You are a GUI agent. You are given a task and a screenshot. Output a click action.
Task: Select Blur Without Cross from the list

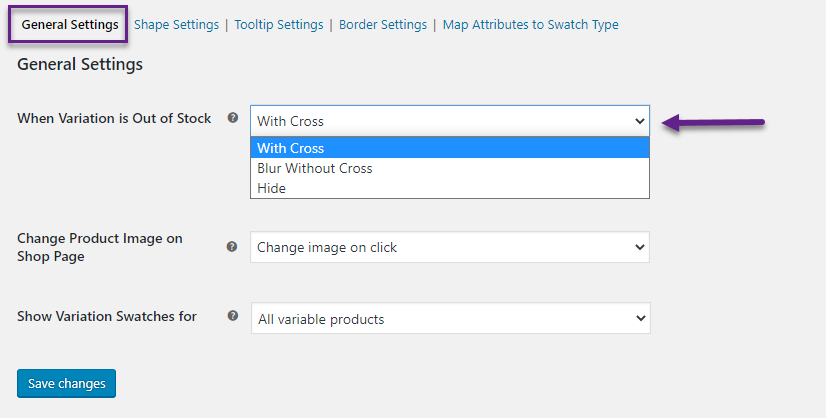[450, 168]
